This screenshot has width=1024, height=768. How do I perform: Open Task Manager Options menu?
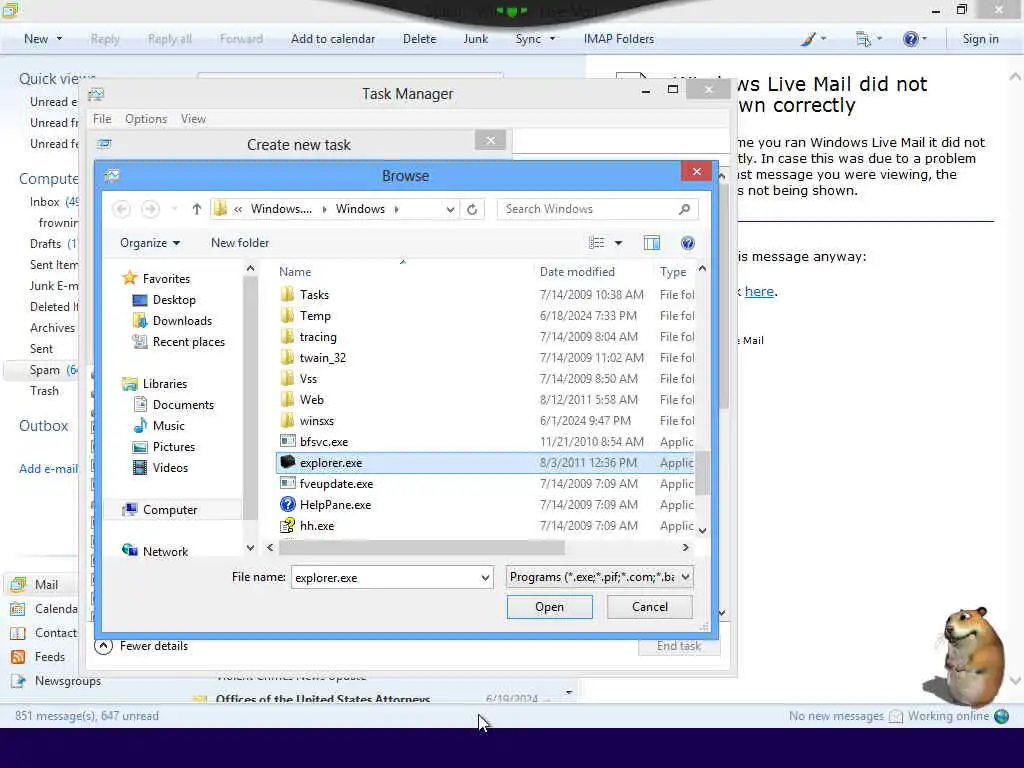click(146, 119)
